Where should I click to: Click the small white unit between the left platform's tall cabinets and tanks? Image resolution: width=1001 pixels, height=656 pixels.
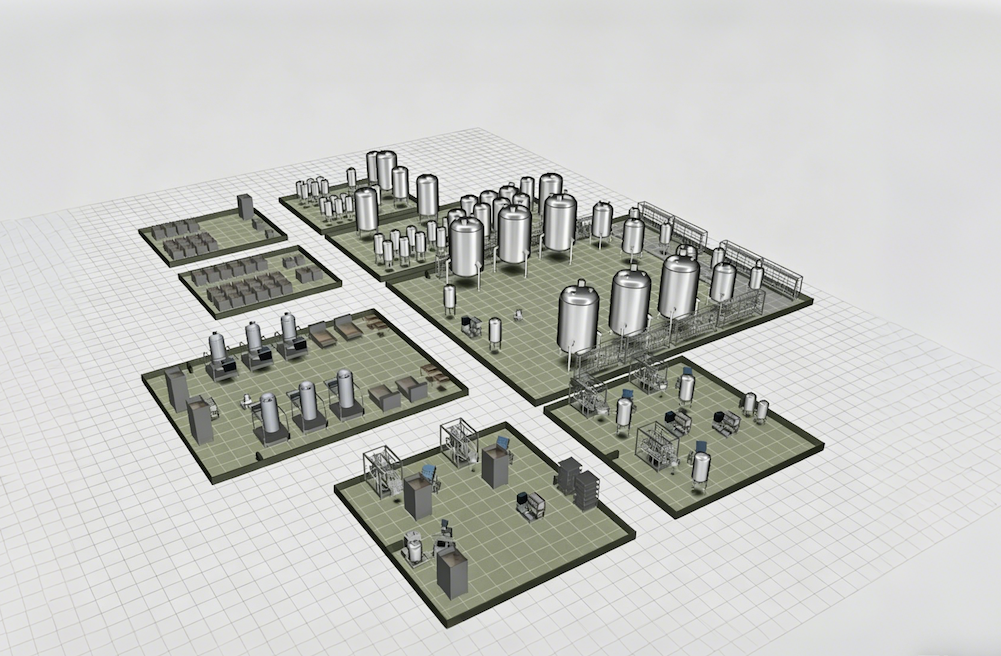(x=246, y=401)
